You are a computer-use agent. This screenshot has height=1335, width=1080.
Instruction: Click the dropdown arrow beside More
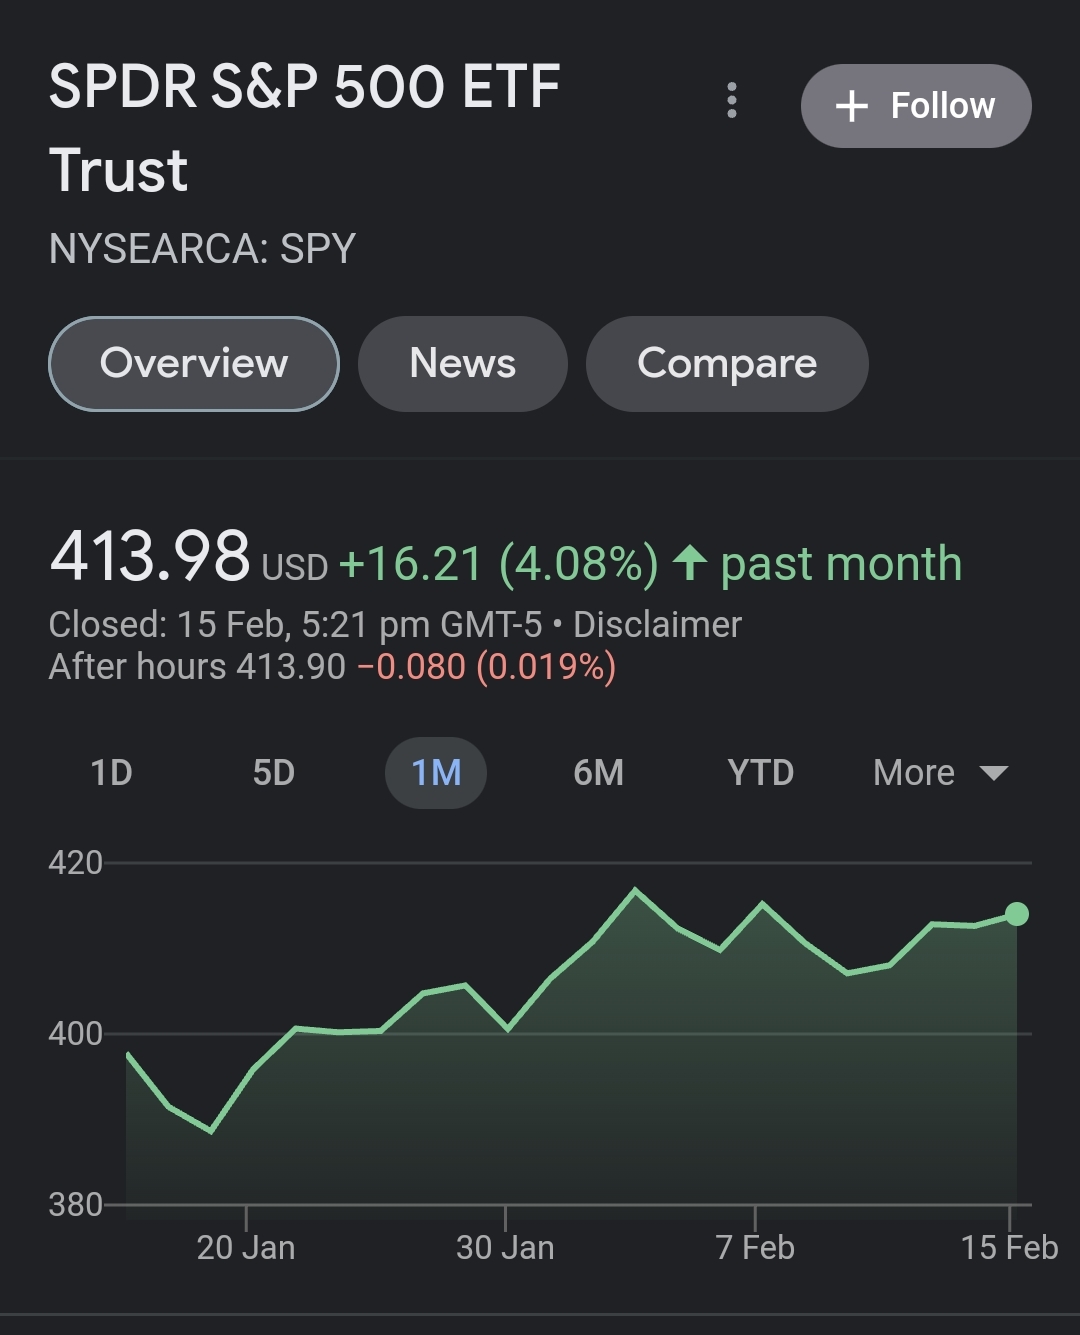pyautogui.click(x=994, y=773)
